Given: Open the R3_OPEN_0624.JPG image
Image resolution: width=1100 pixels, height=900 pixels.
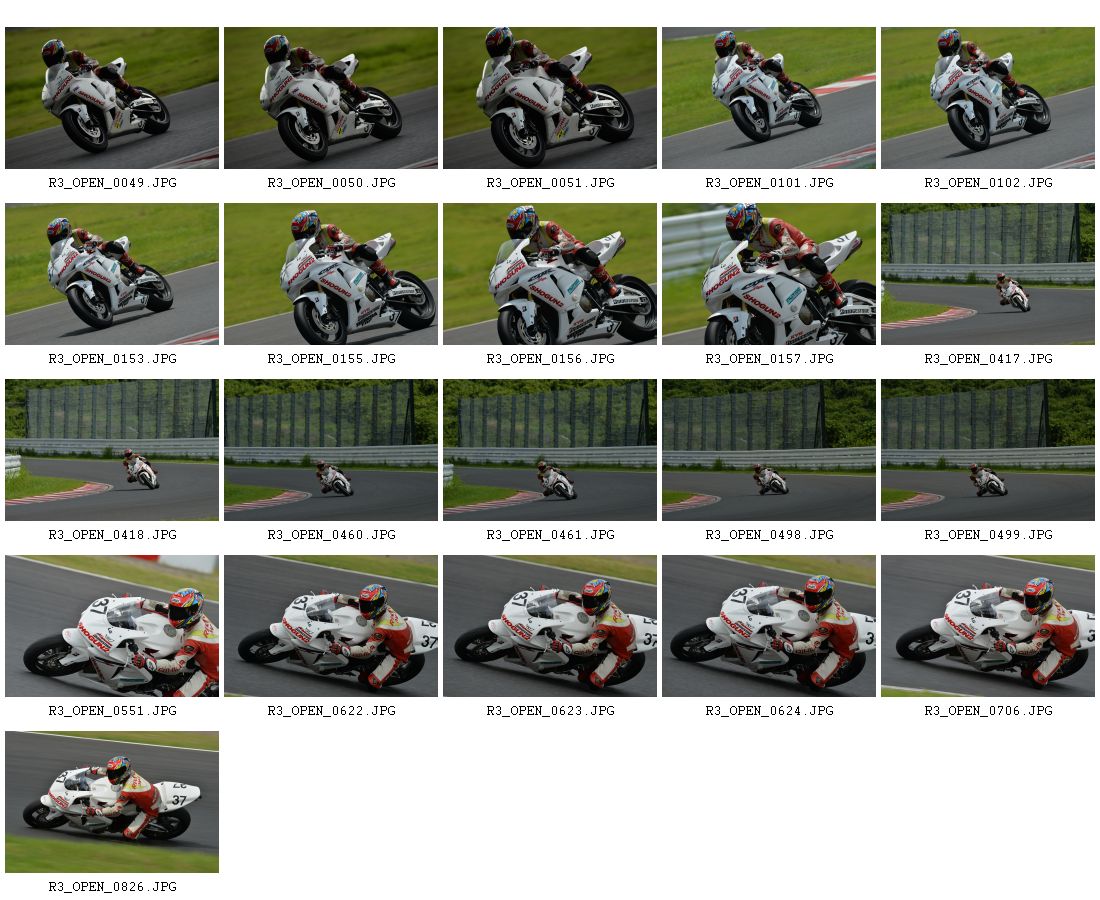Looking at the screenshot, I should (x=769, y=626).
